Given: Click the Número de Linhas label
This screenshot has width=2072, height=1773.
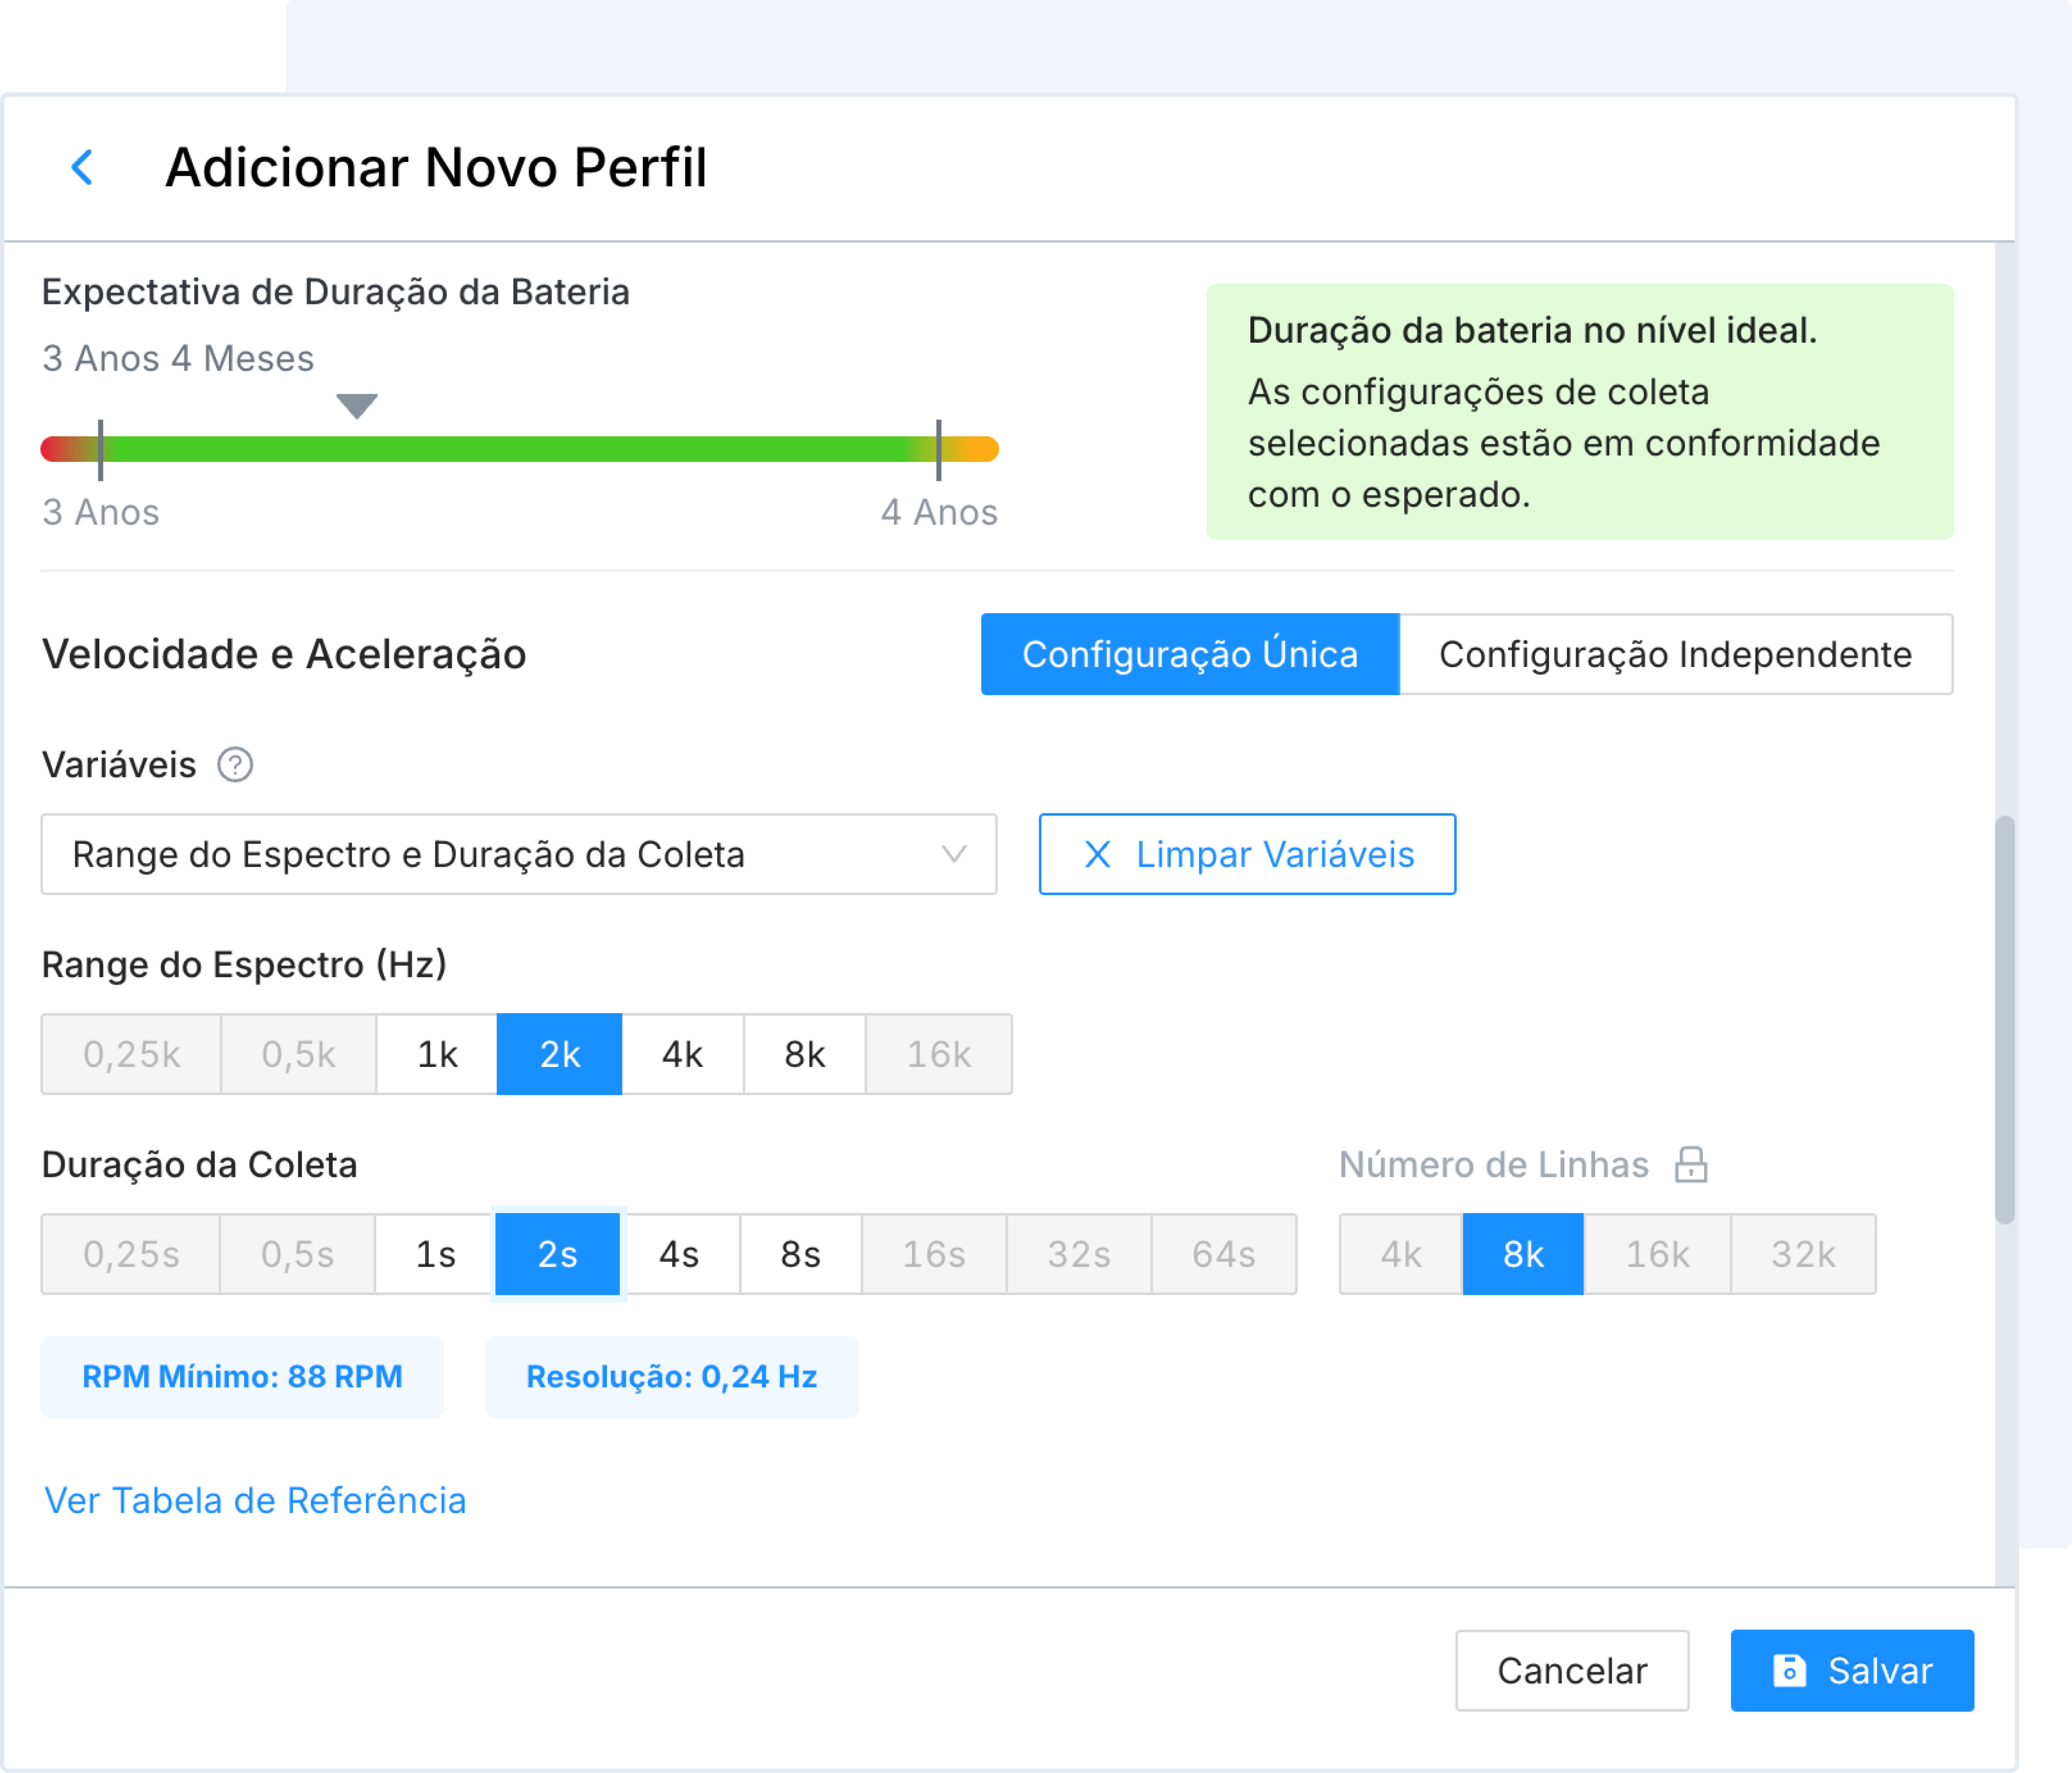Looking at the screenshot, I should click(1494, 1164).
